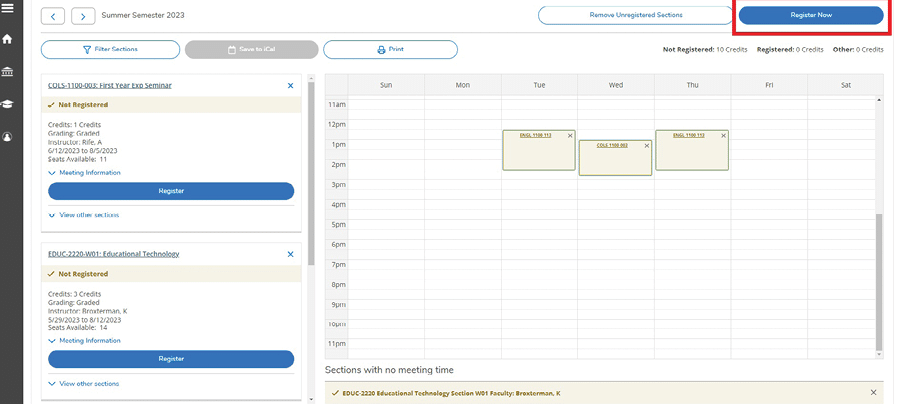Open the Financial Information bank icon
897x404 pixels.
pyautogui.click(x=8, y=72)
